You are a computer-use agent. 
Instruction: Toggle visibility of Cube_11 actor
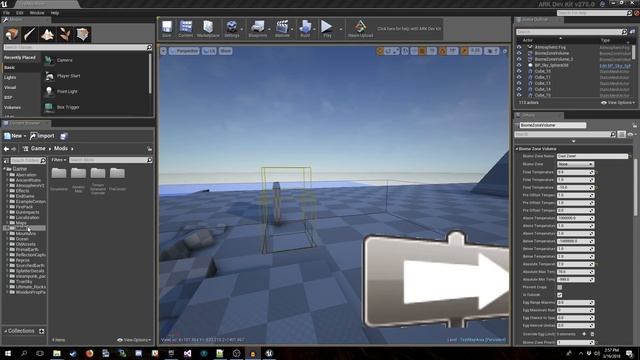(x=519, y=77)
